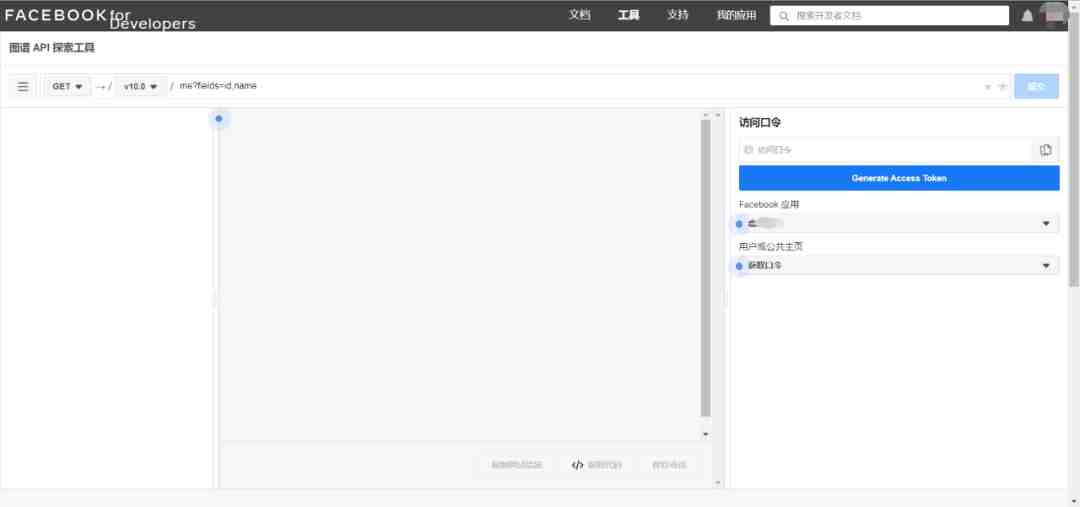The width and height of the screenshot is (1080, 507).
Task: Click the user profile avatar
Action: click(1055, 15)
